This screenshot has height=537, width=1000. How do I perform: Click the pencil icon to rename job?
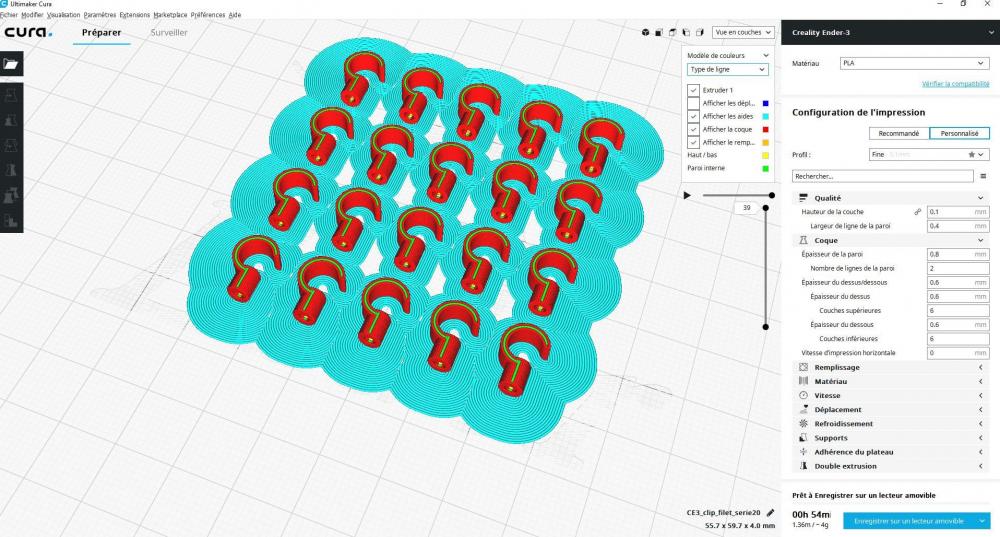point(770,513)
